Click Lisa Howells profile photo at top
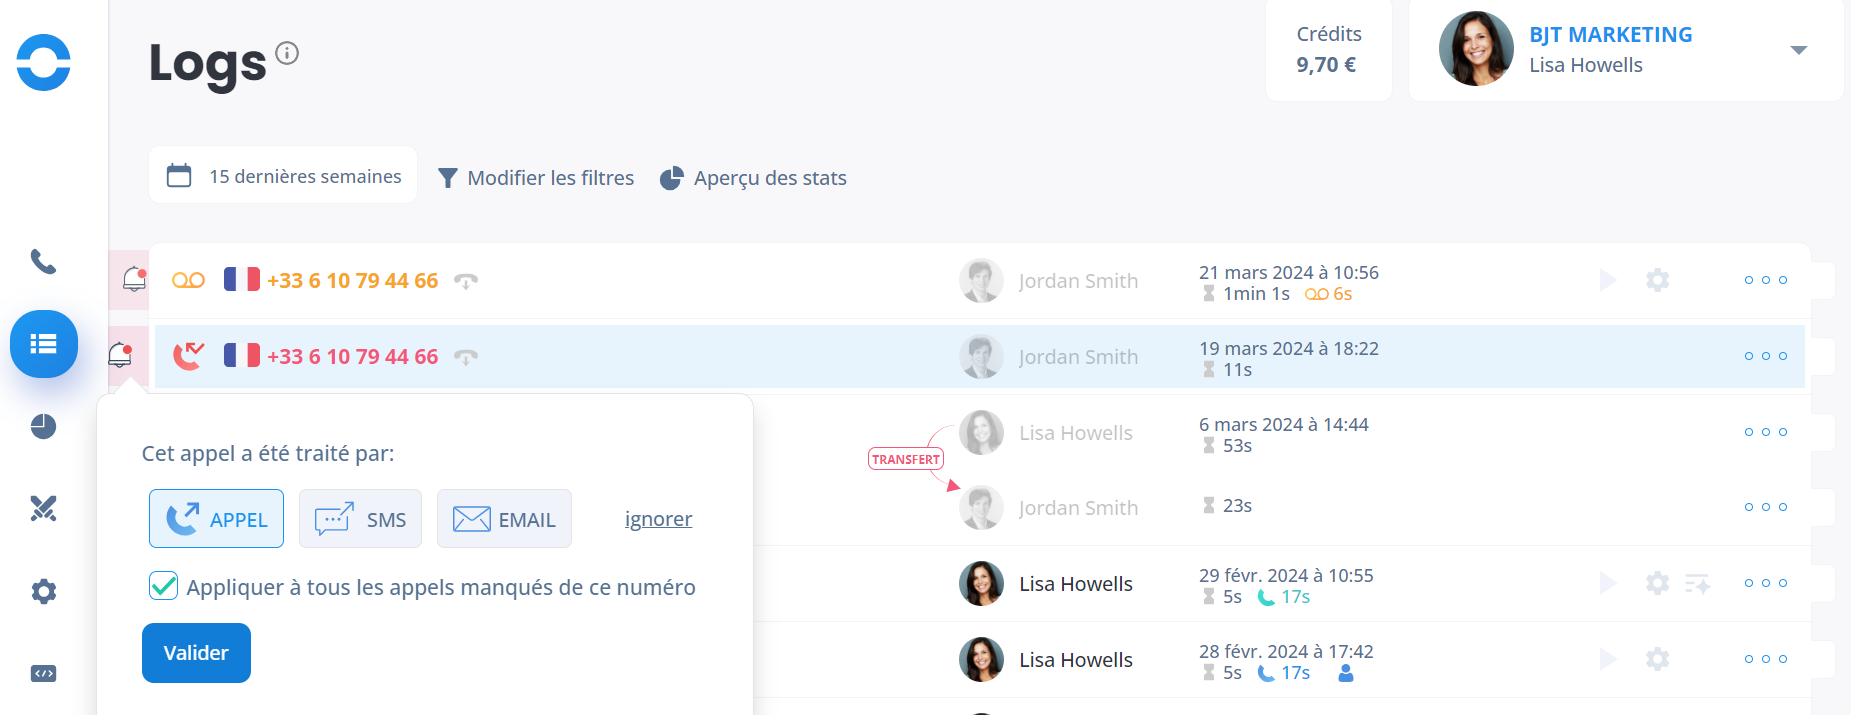1851x715 pixels. click(x=1476, y=49)
